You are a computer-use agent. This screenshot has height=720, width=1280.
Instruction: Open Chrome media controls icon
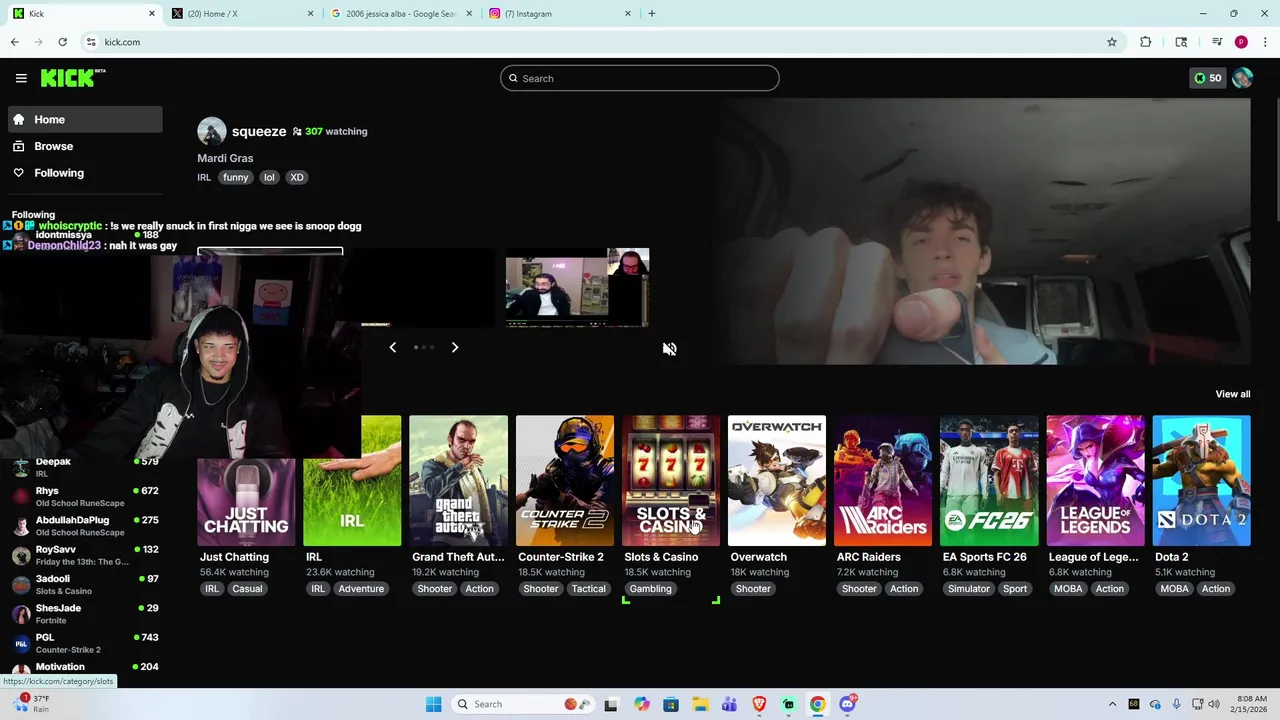[1217, 42]
